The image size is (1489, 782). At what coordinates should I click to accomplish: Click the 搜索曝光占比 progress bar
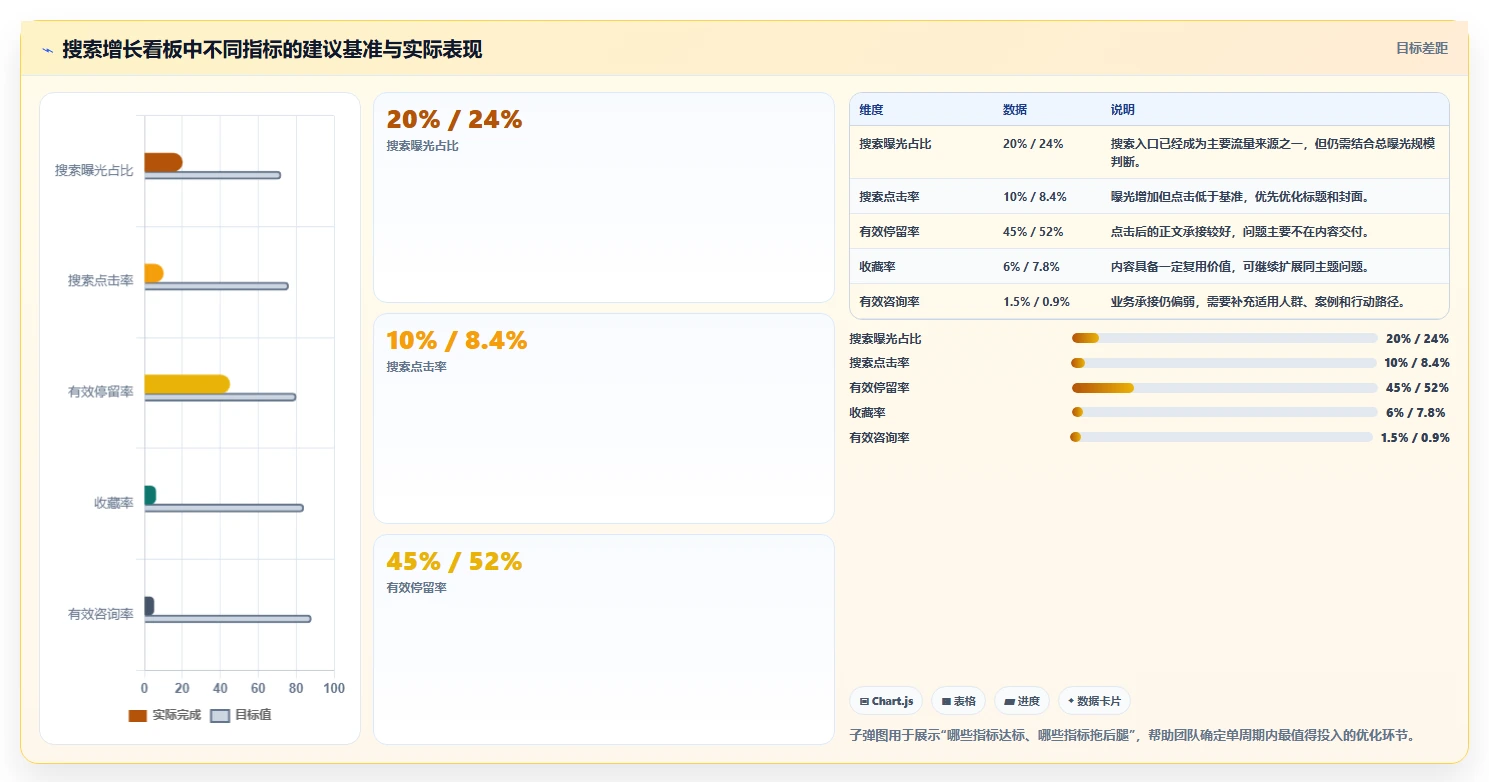1224,338
